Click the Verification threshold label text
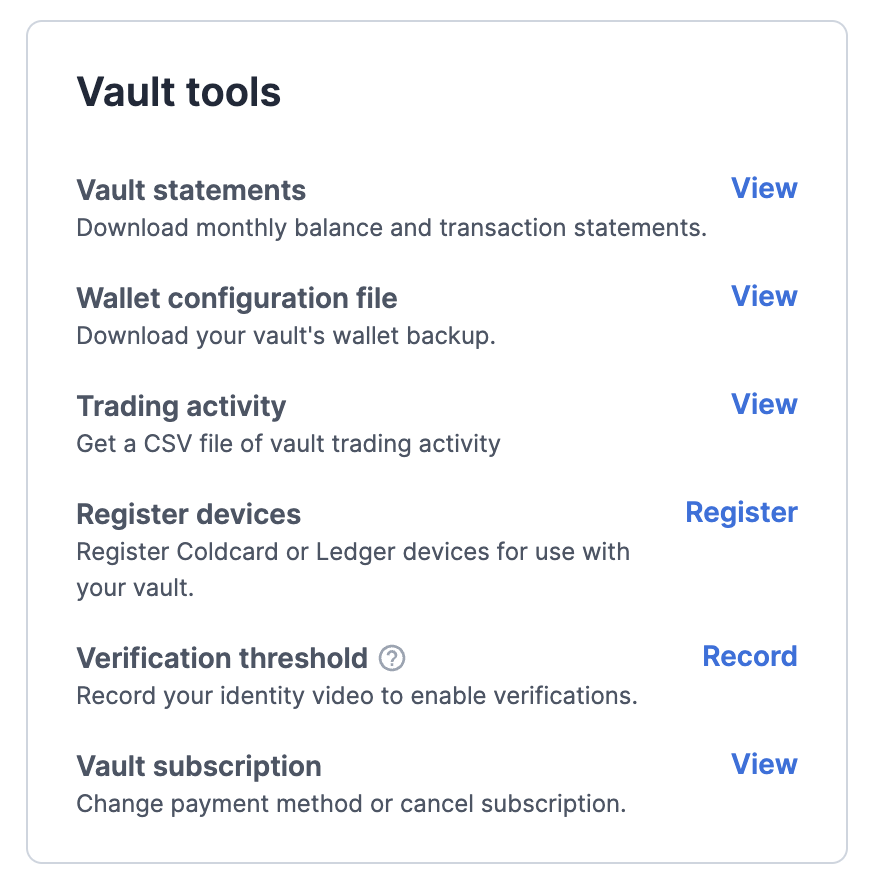 (x=222, y=658)
